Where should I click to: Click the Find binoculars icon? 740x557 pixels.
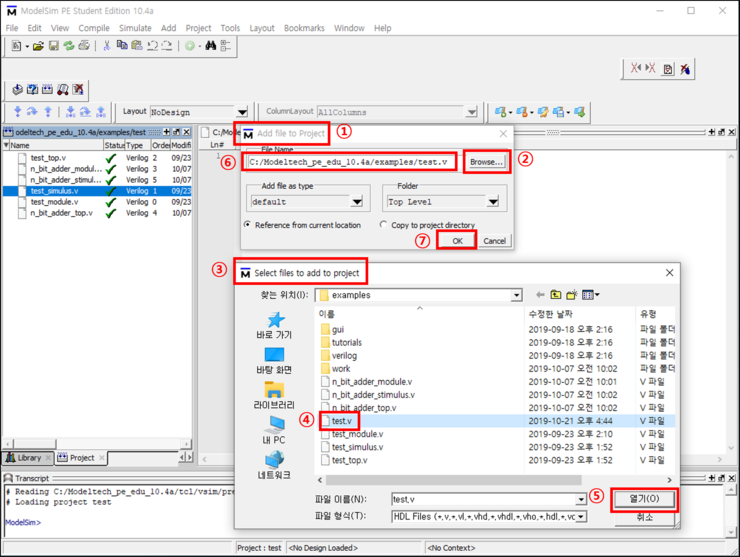click(x=210, y=46)
